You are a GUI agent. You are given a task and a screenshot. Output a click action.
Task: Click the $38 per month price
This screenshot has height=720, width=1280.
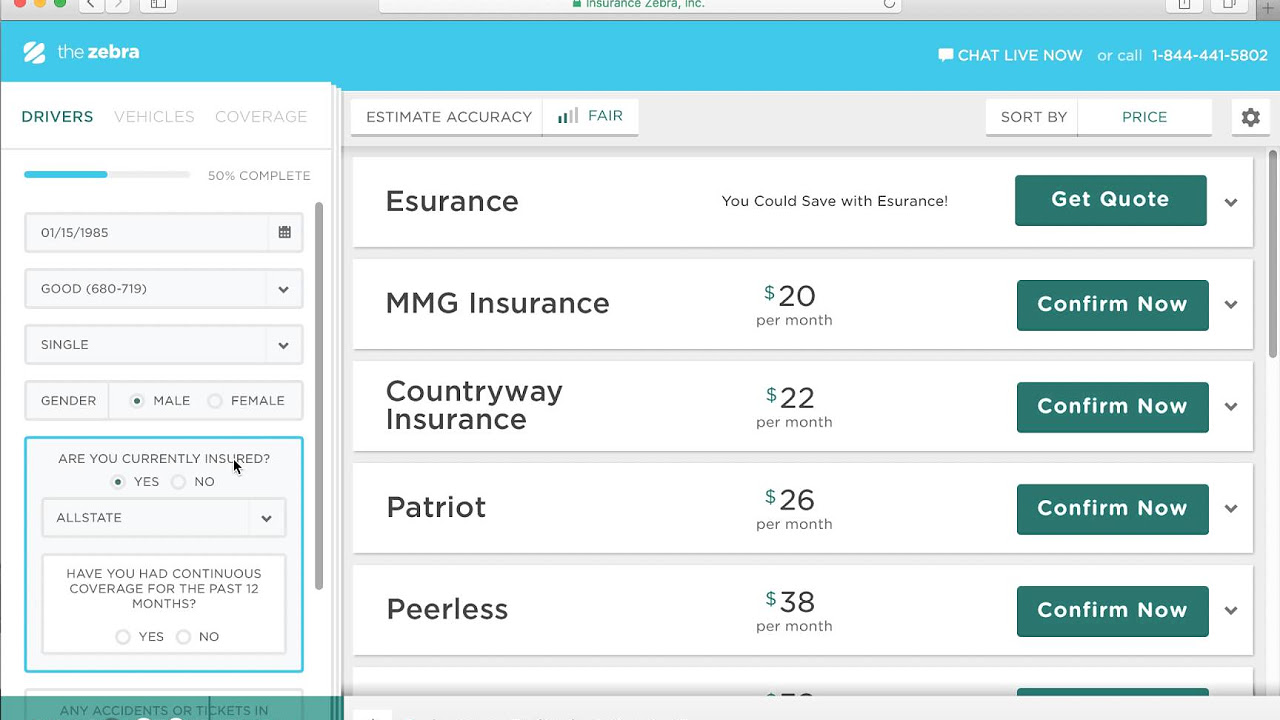(794, 611)
